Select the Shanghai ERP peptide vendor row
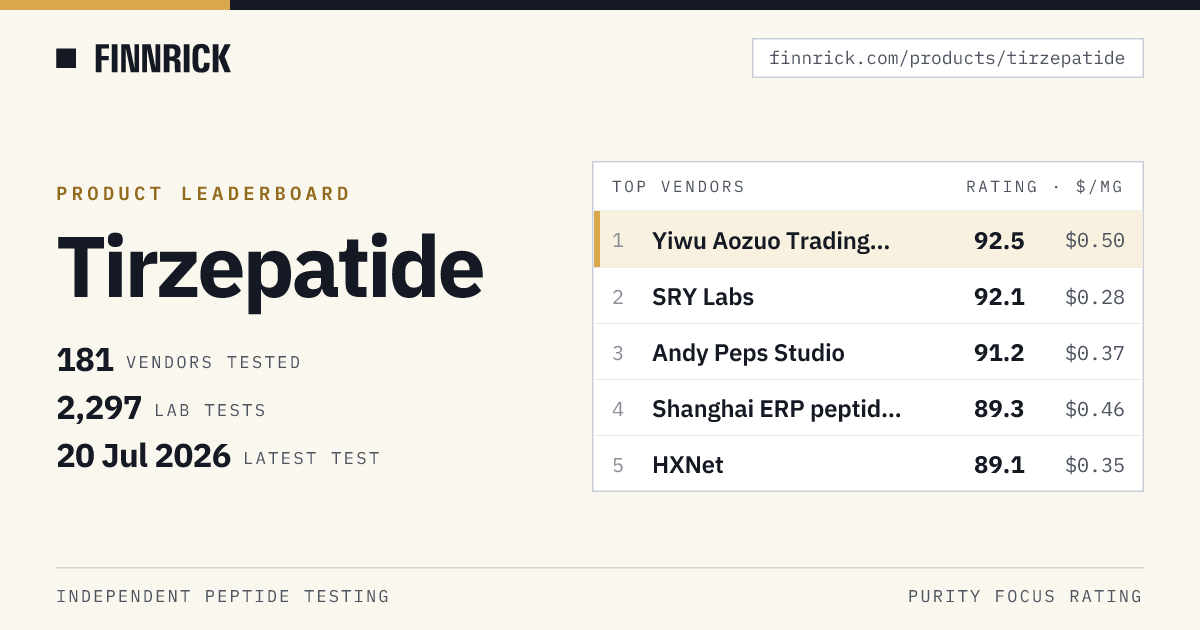 (868, 408)
